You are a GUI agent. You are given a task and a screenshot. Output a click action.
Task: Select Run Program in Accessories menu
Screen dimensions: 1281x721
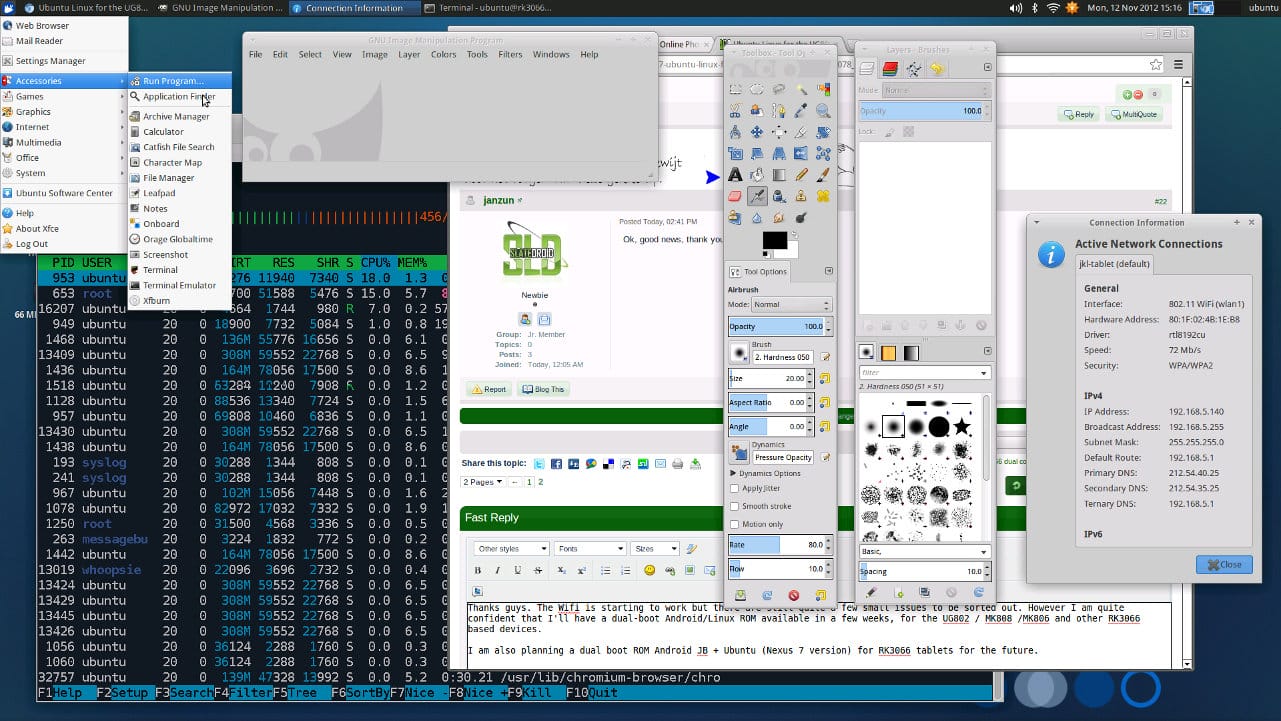tap(179, 81)
